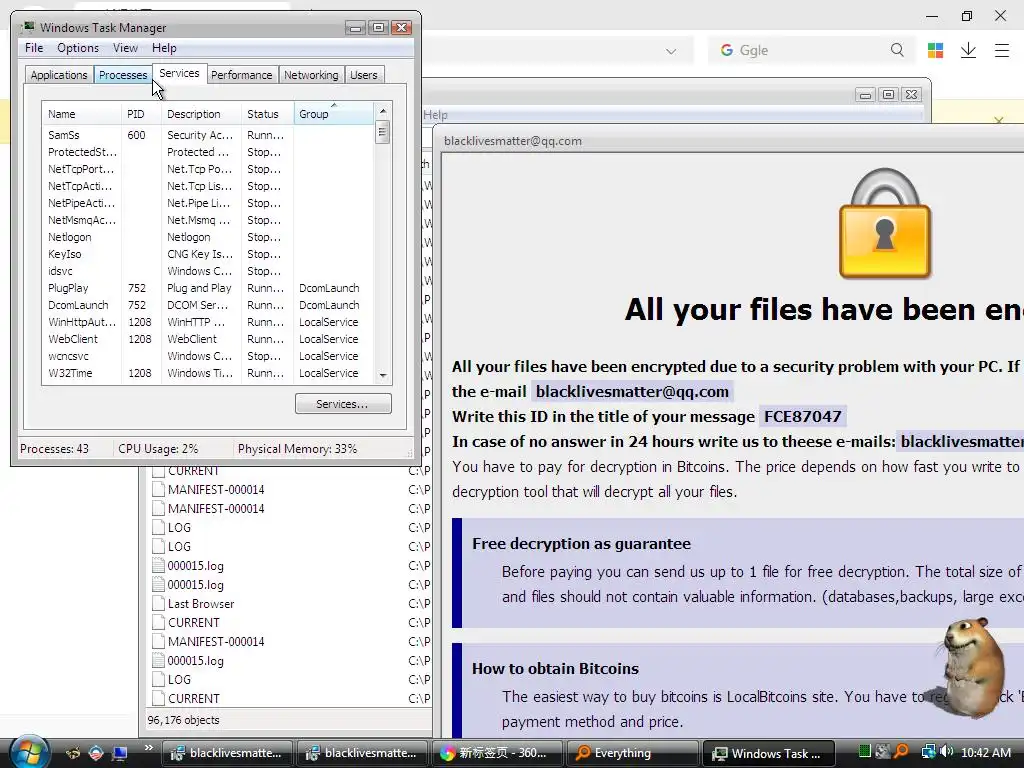Viewport: 1024px width, 768px height.
Task: Select the Services tab
Action: tap(179, 73)
